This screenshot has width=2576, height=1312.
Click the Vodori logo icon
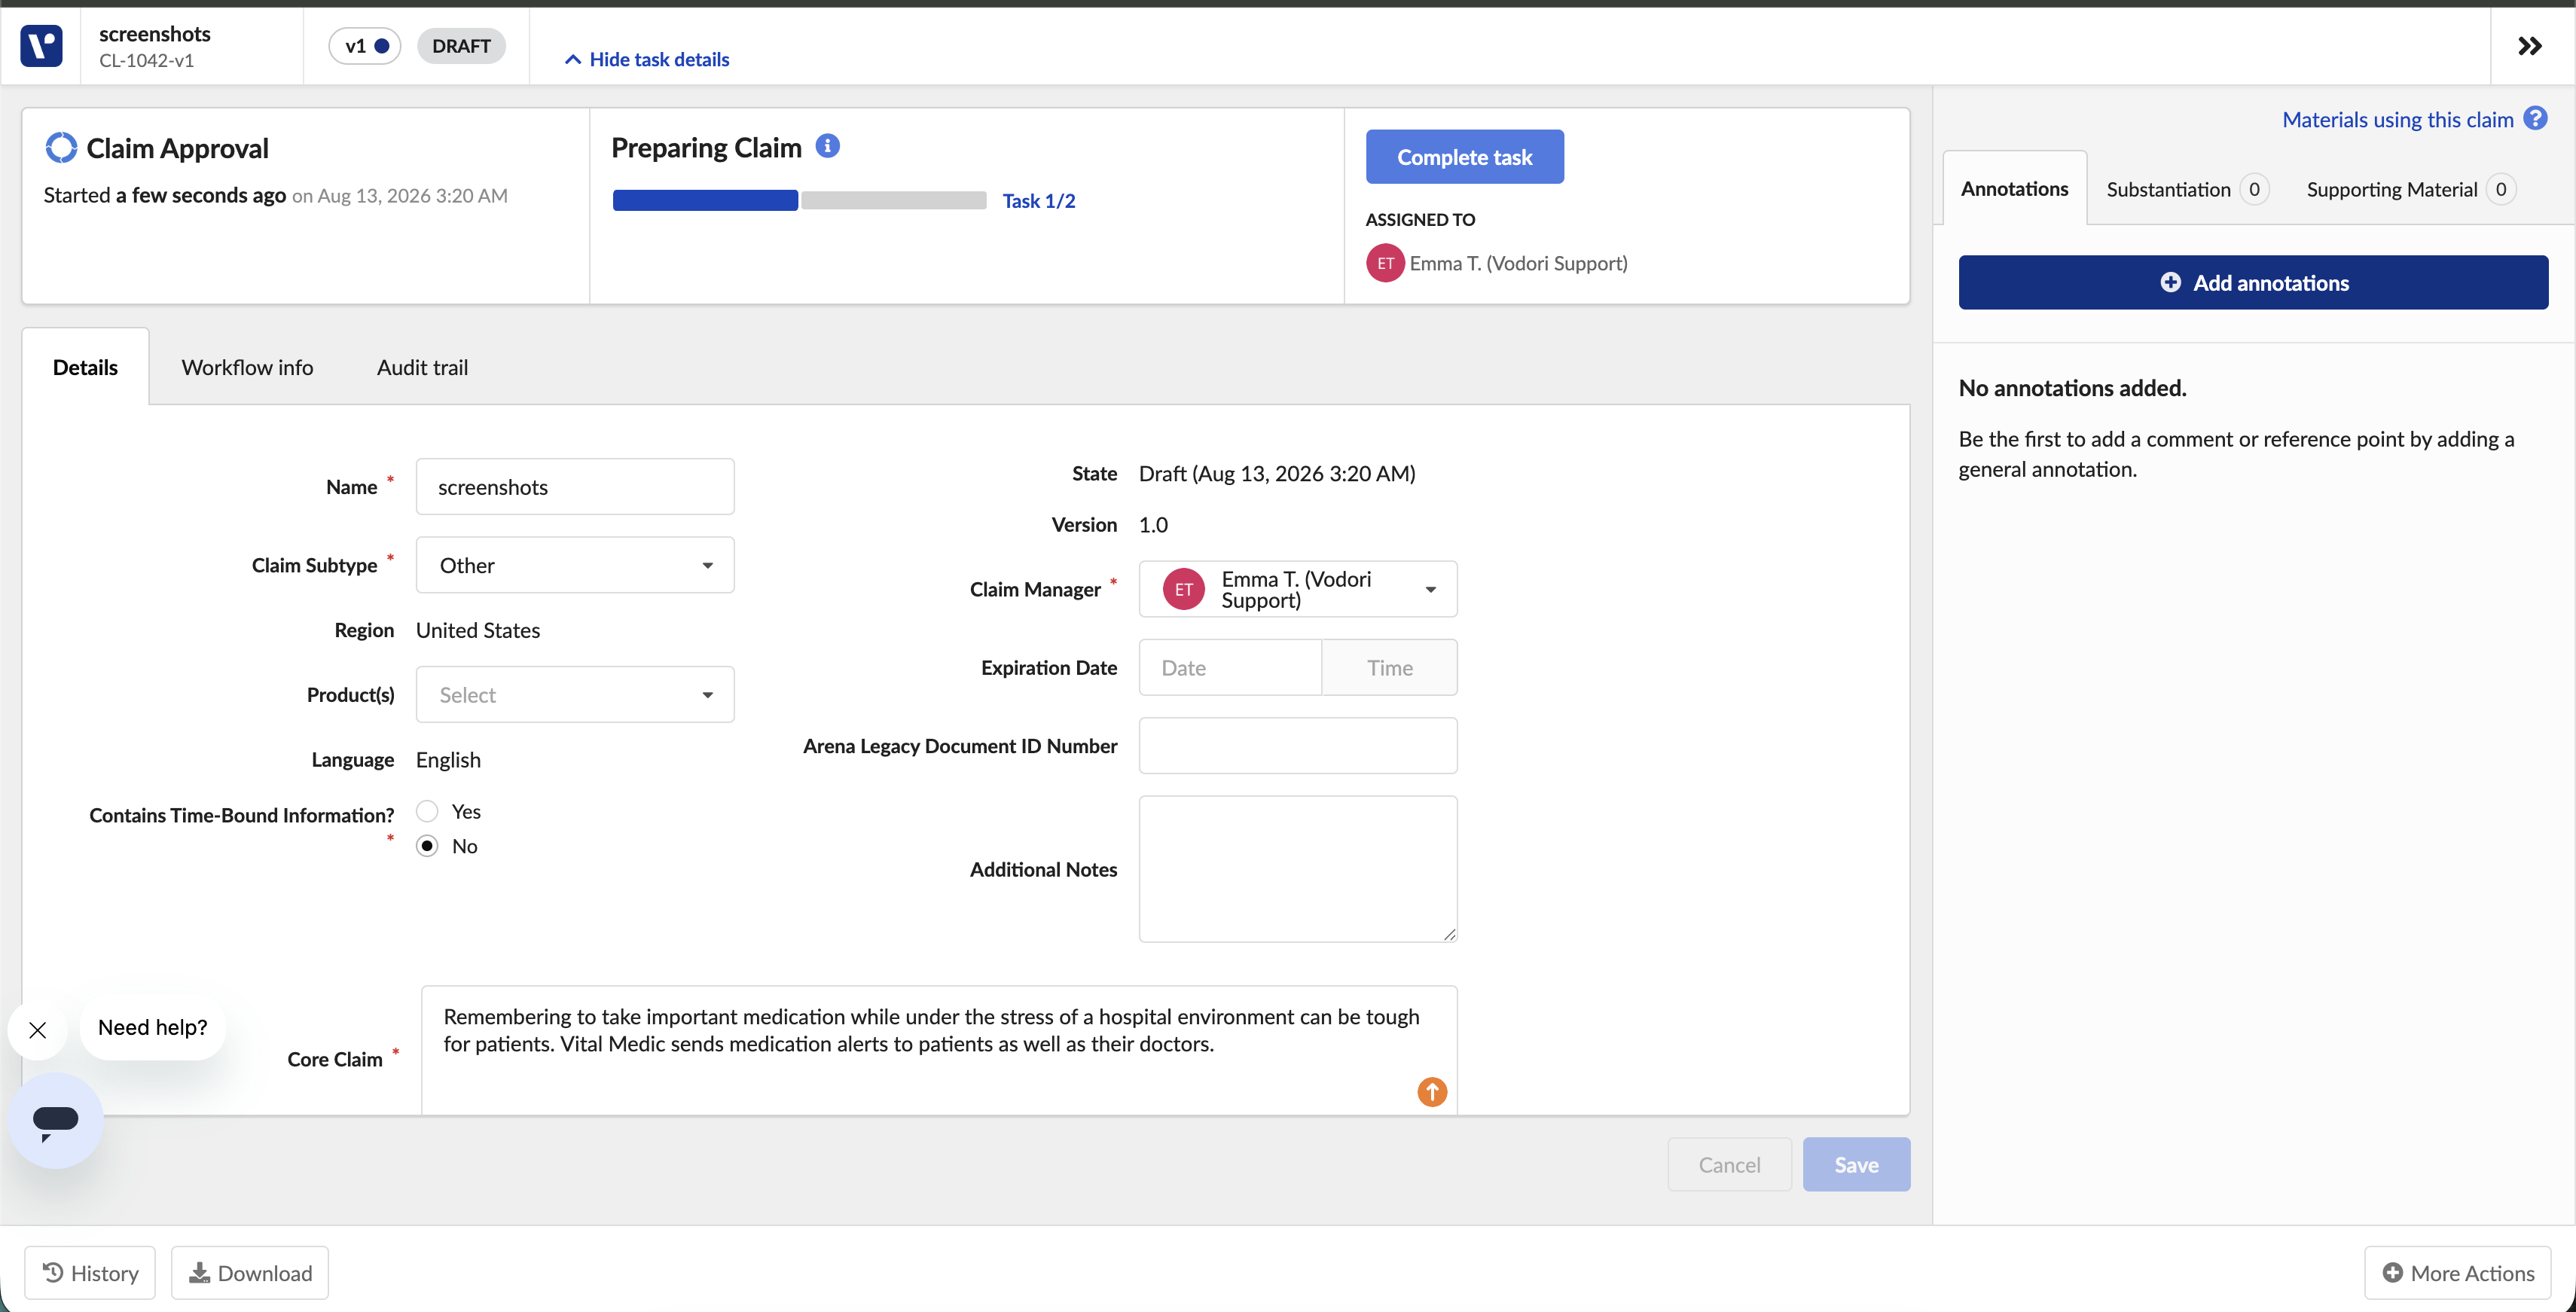[x=41, y=46]
